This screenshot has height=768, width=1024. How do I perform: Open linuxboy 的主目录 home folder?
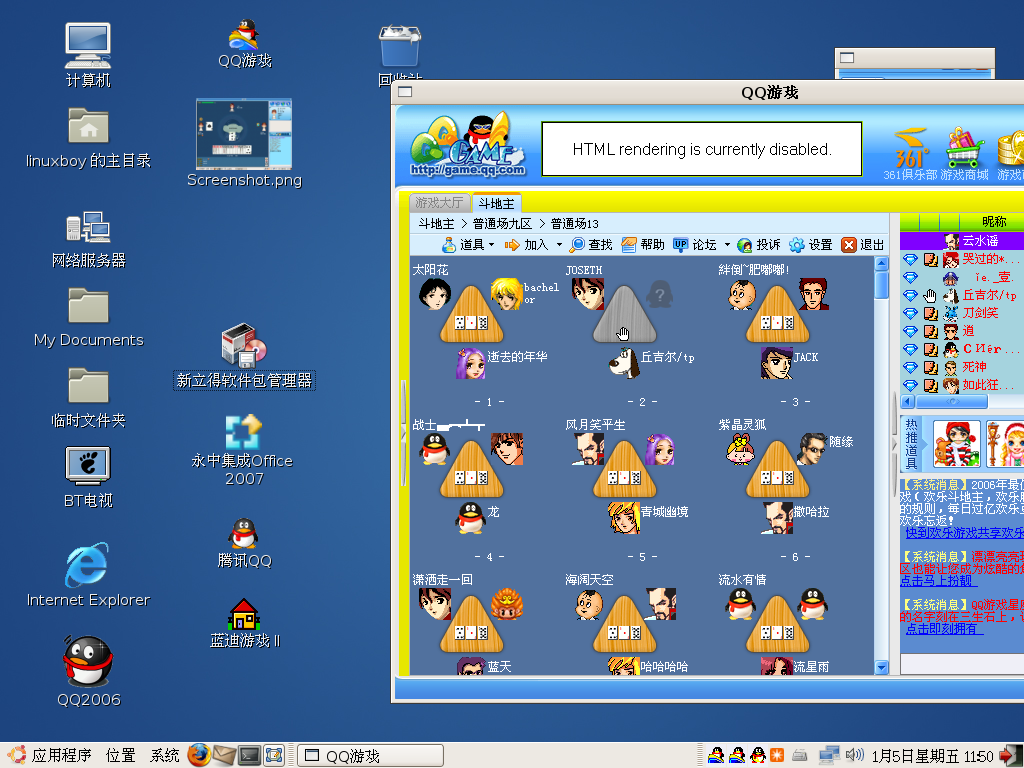click(x=88, y=138)
